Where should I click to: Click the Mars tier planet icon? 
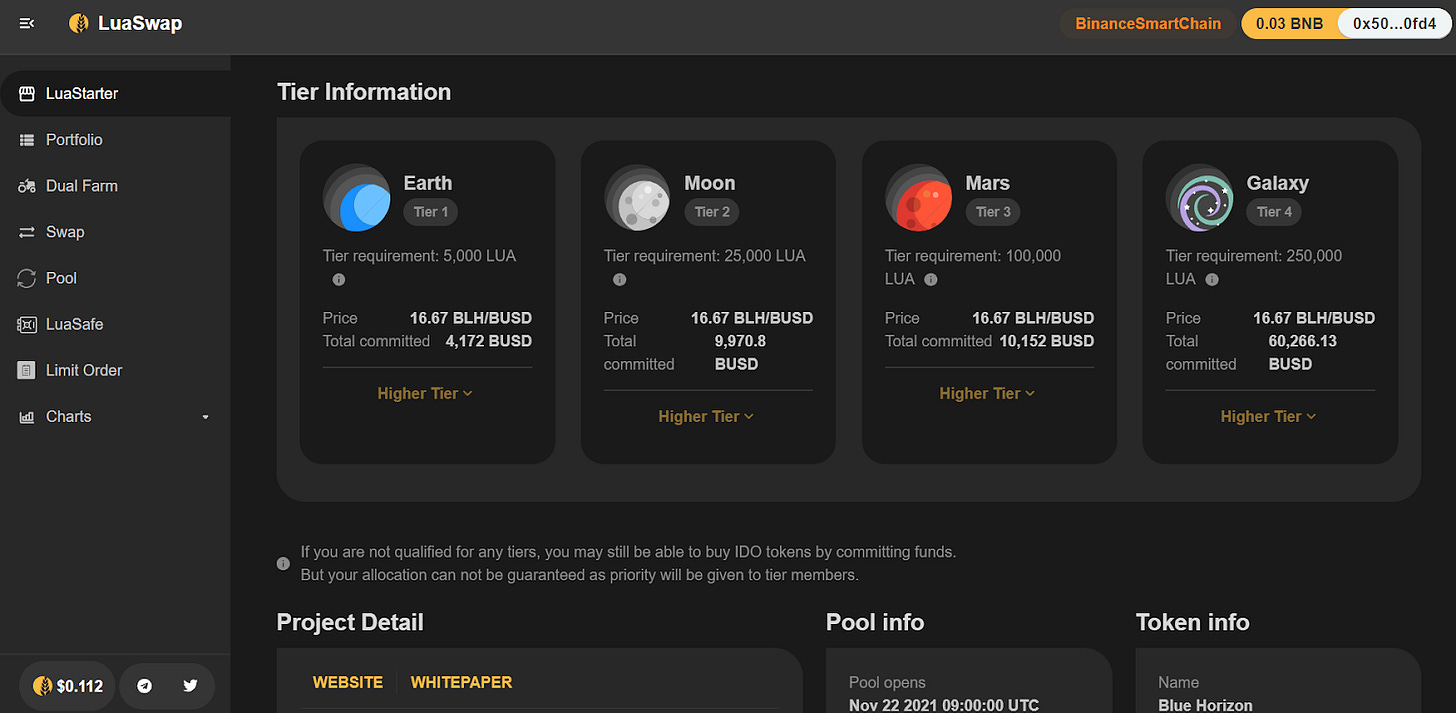(x=919, y=198)
